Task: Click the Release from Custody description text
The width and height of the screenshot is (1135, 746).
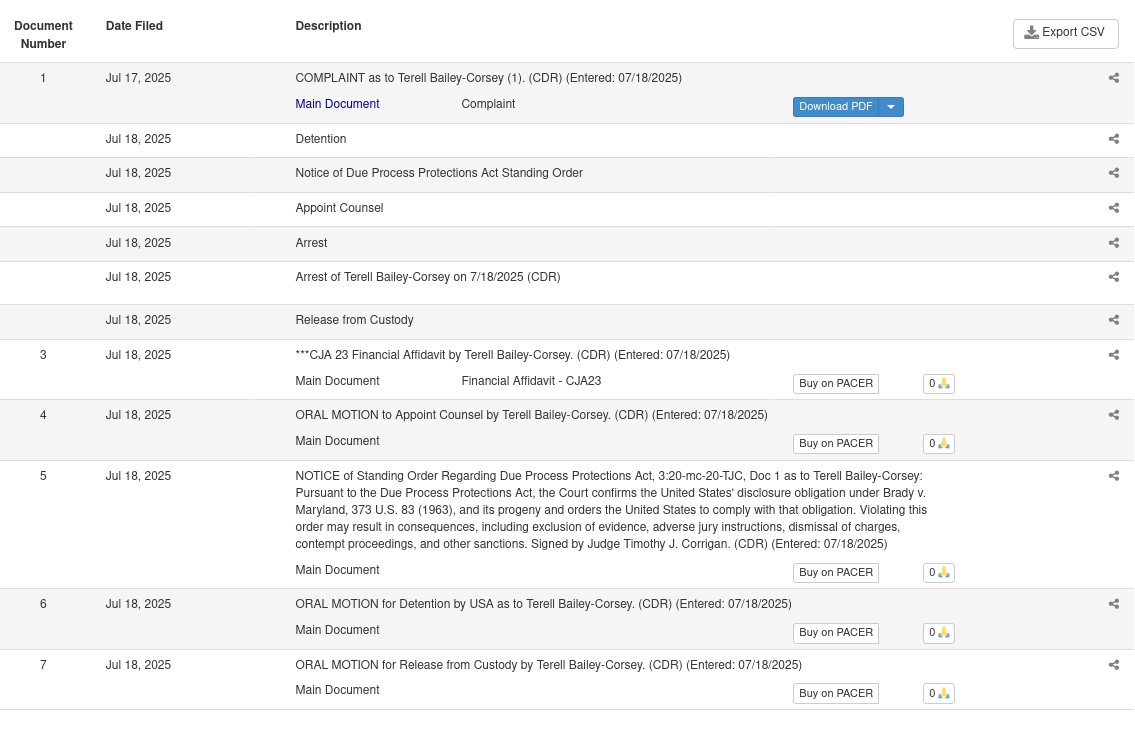Action: pyautogui.click(x=354, y=320)
